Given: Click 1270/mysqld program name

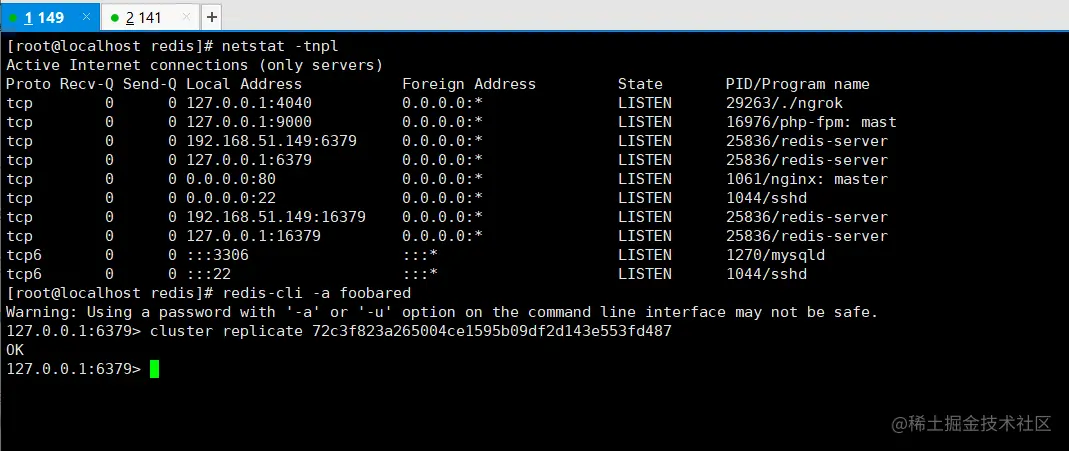Looking at the screenshot, I should tap(775, 255).
